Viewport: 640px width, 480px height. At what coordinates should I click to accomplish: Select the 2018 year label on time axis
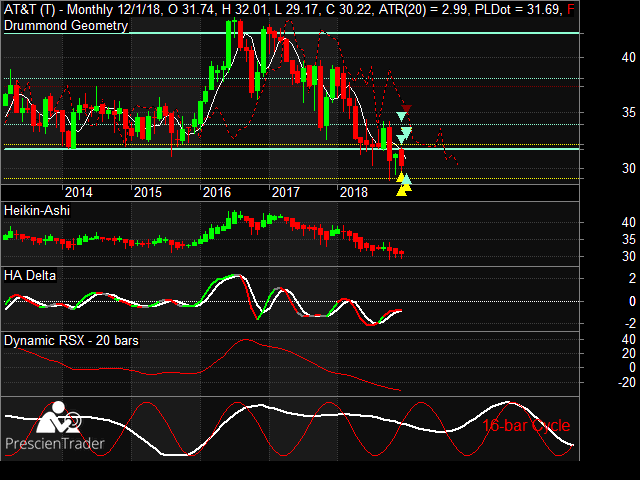click(354, 192)
